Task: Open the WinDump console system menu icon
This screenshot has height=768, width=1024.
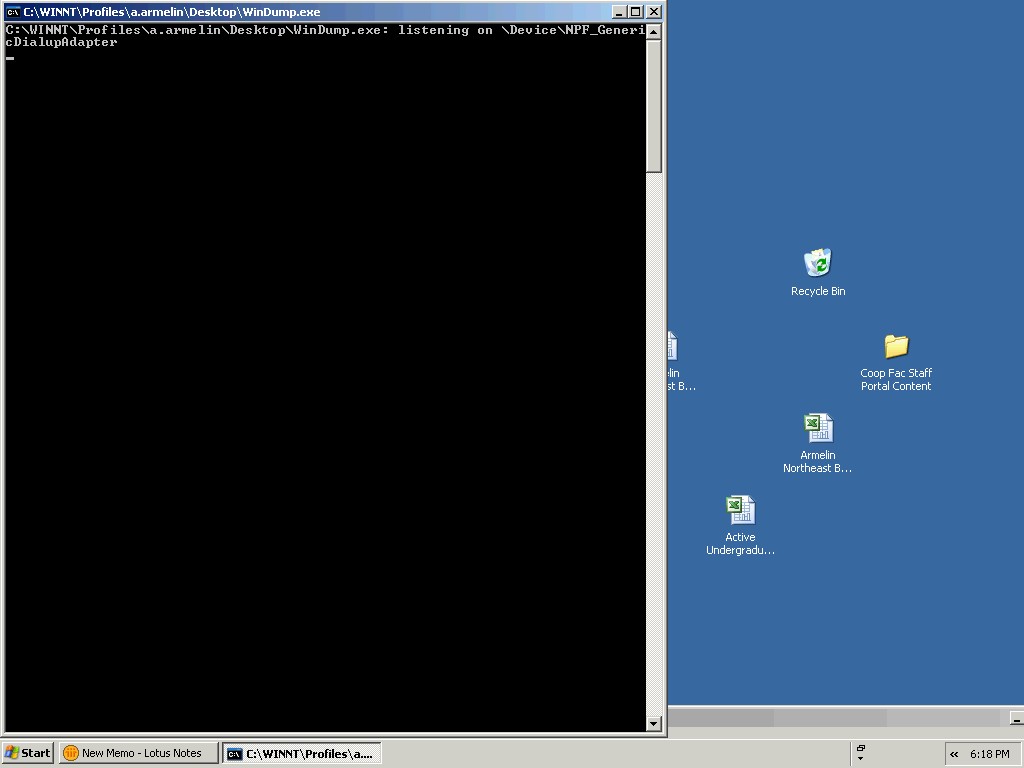Action: tap(13, 12)
